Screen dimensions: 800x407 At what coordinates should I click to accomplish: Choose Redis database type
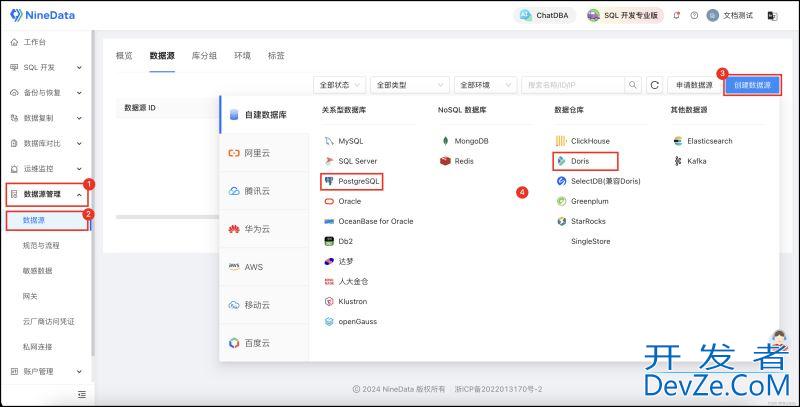click(457, 161)
